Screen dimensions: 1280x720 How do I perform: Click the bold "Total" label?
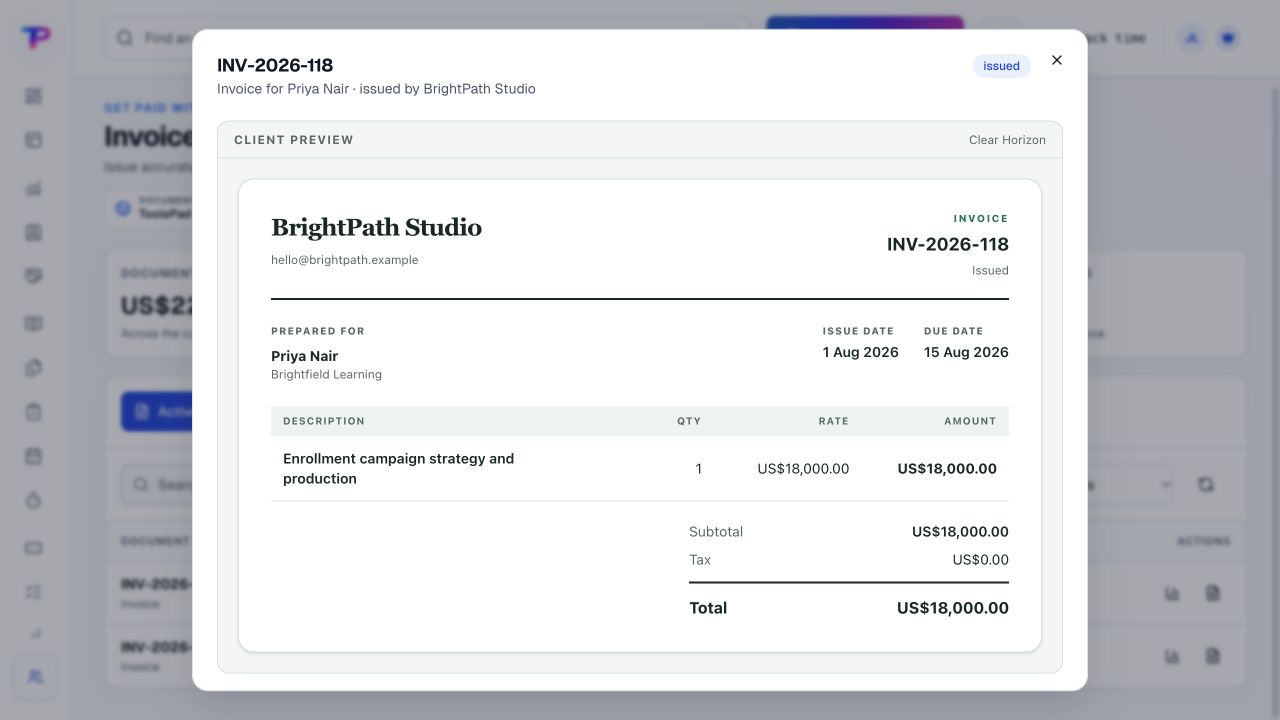click(x=708, y=608)
